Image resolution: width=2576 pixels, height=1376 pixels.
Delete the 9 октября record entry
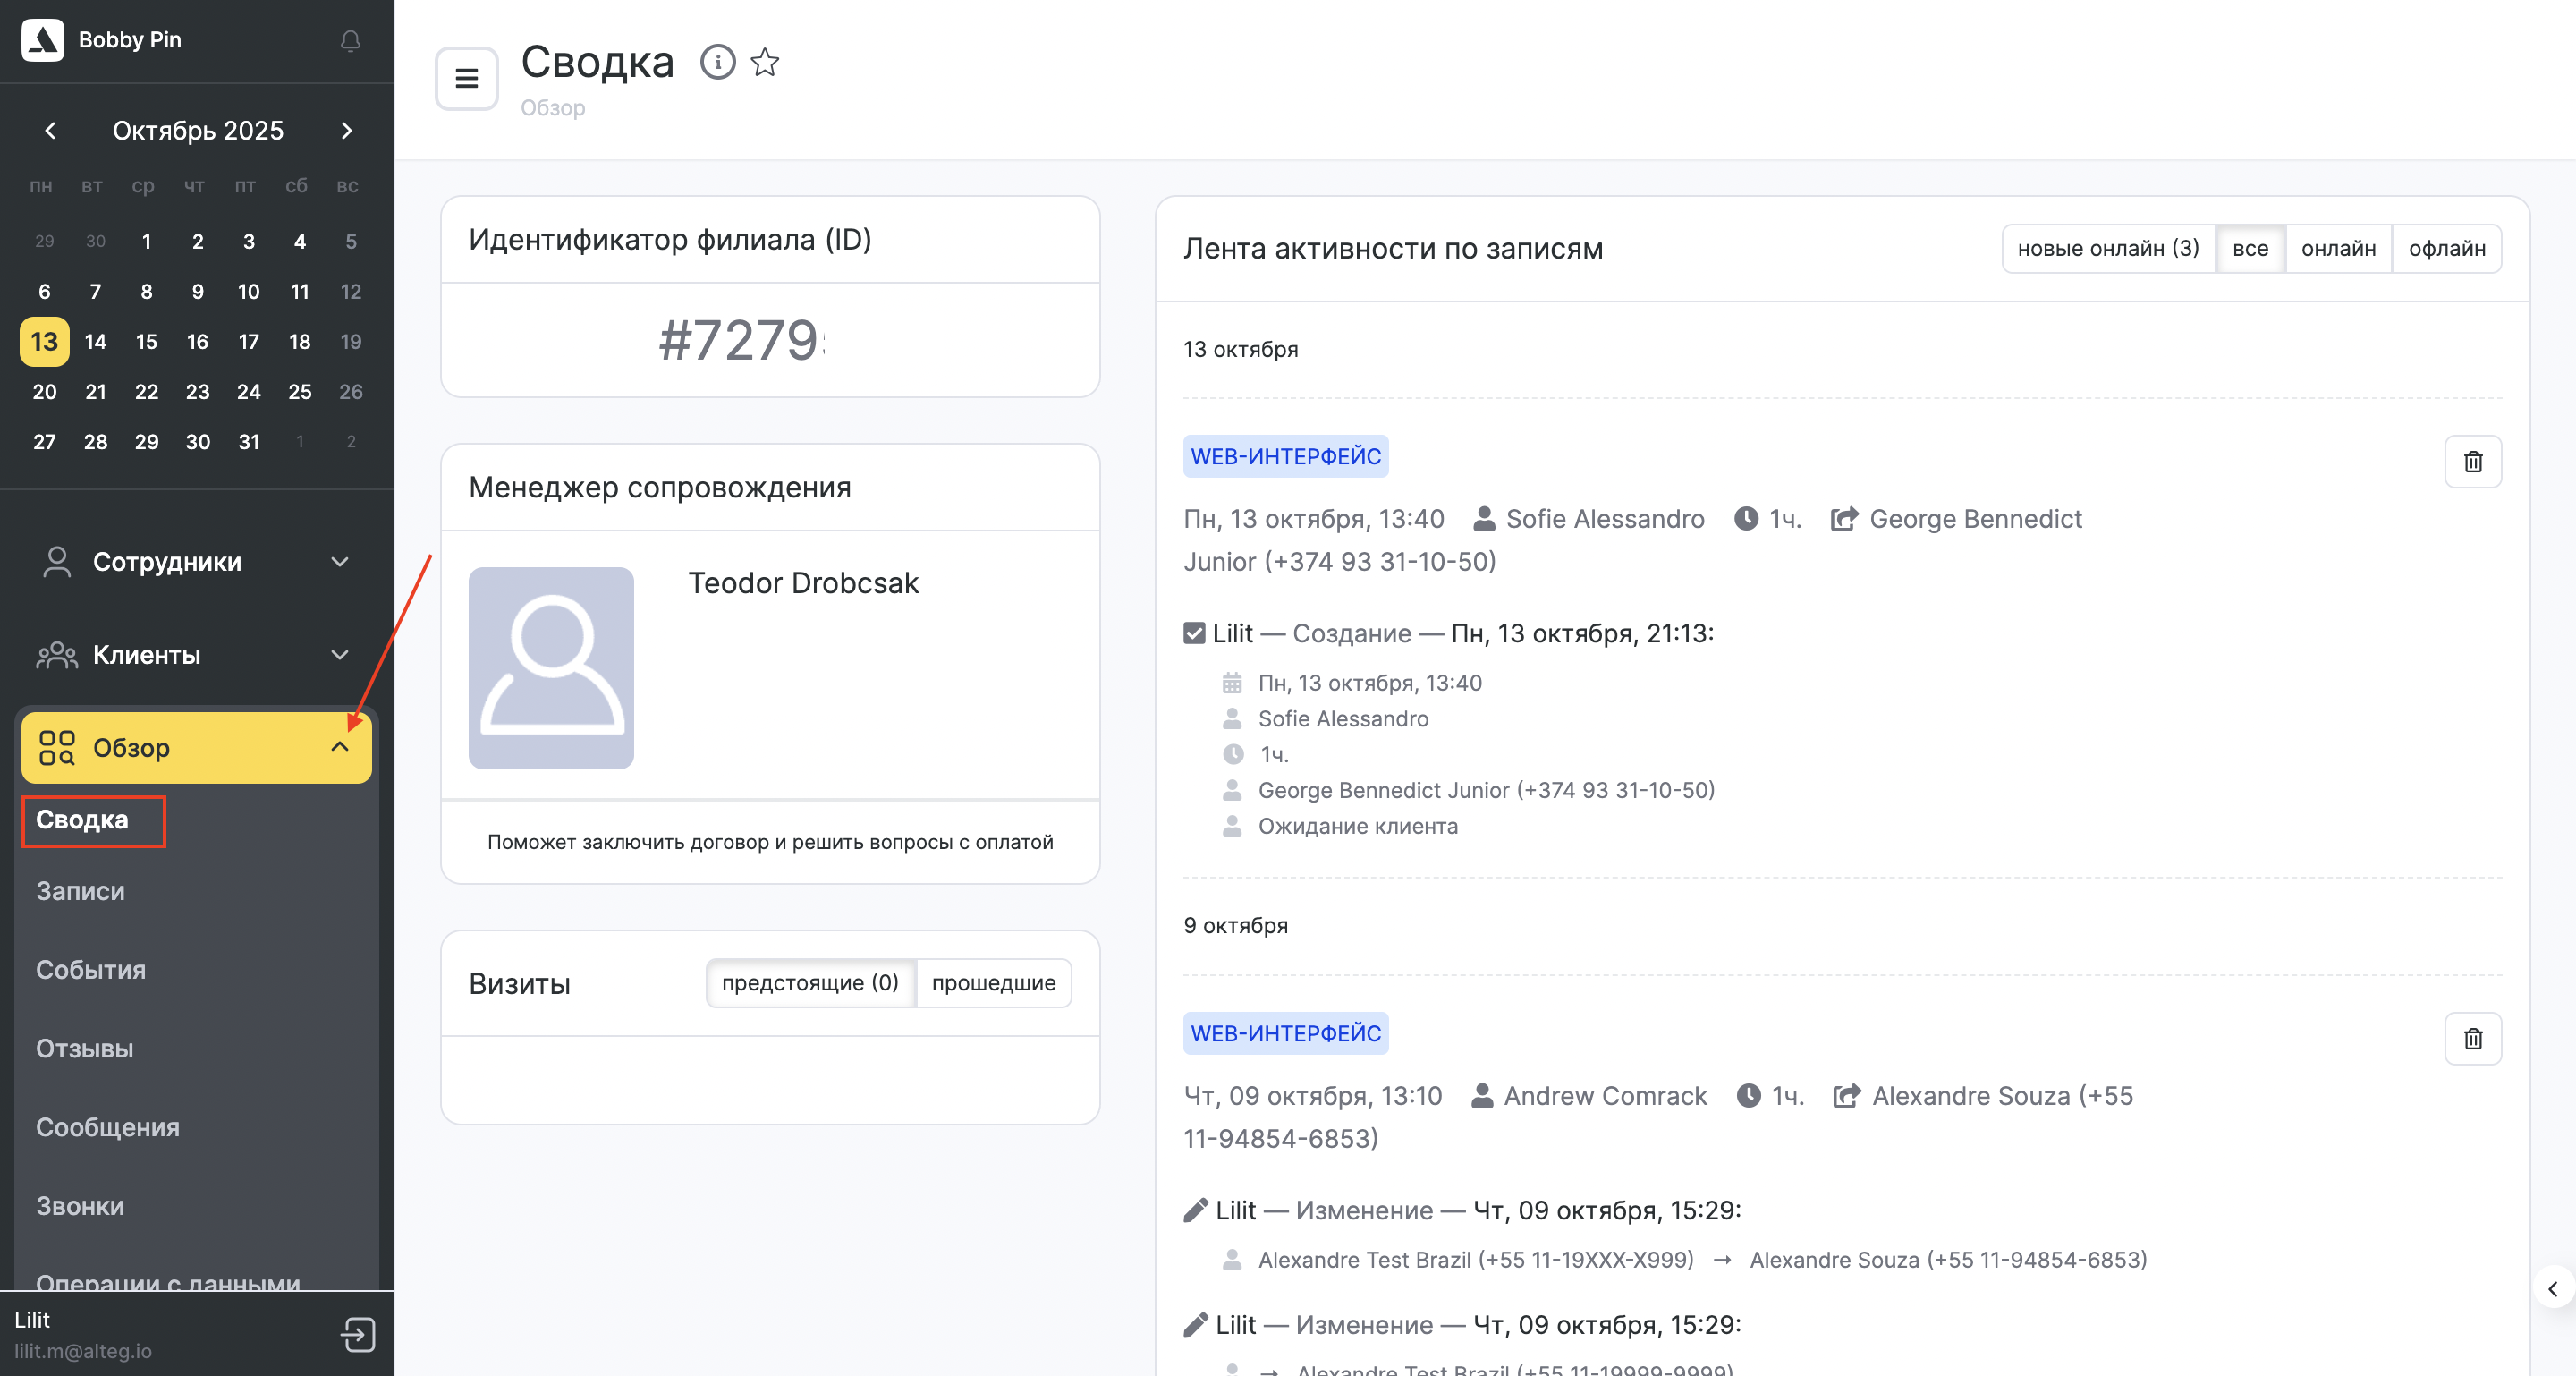2472,1038
